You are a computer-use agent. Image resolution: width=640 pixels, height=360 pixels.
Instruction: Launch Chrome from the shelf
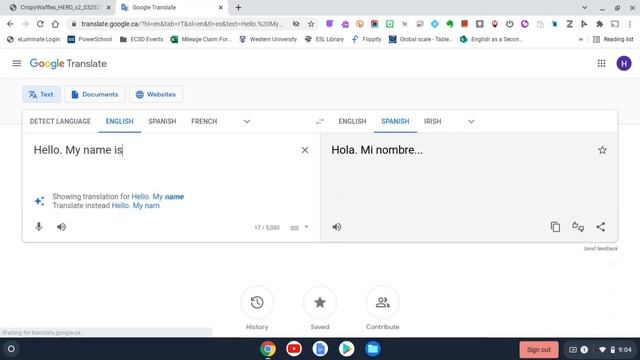(268, 349)
